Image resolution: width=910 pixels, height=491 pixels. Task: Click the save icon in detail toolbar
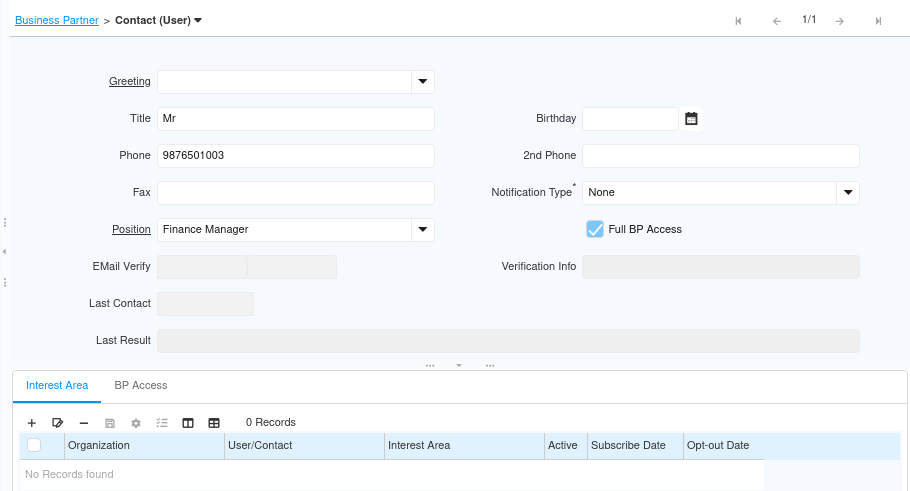tap(110, 423)
